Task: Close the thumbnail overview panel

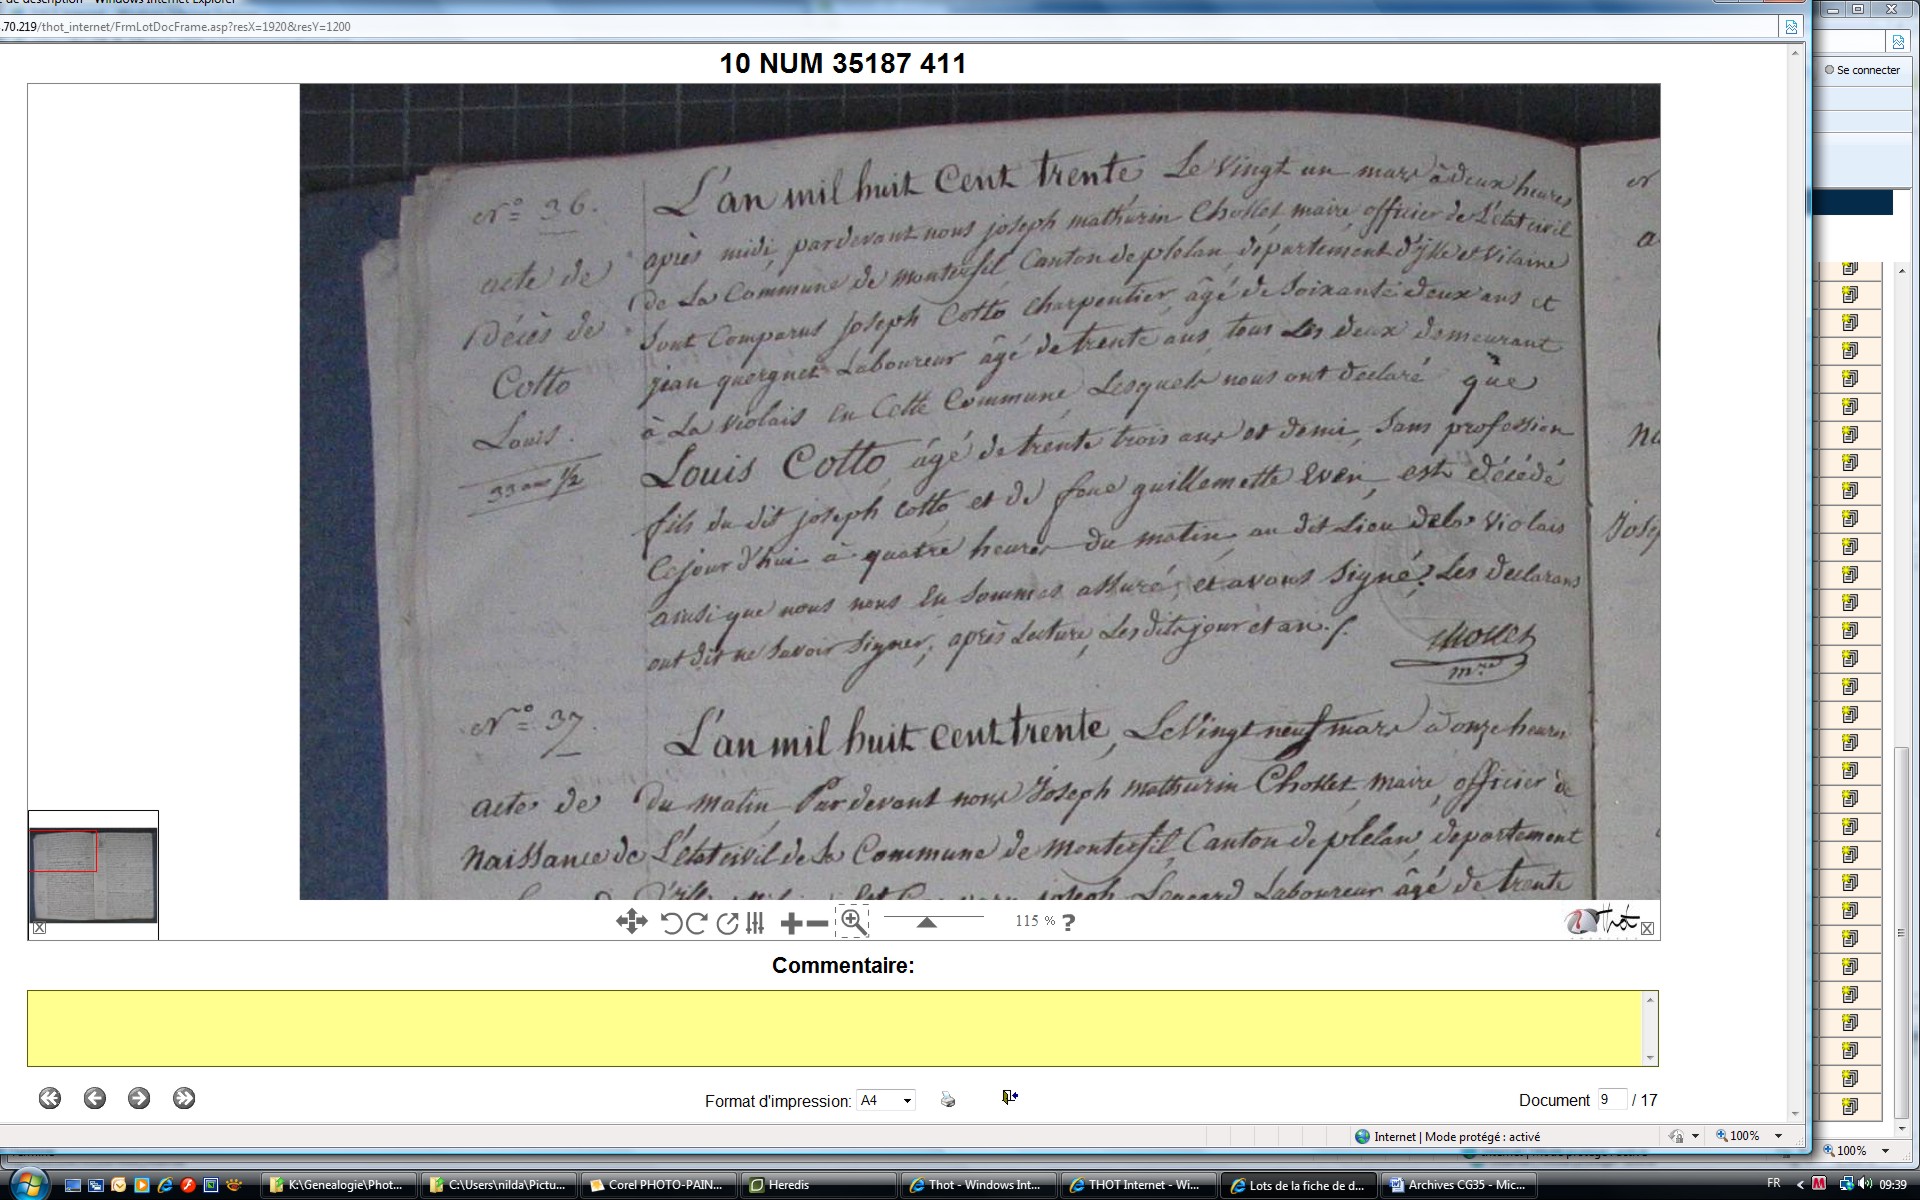Action: tap(39, 928)
